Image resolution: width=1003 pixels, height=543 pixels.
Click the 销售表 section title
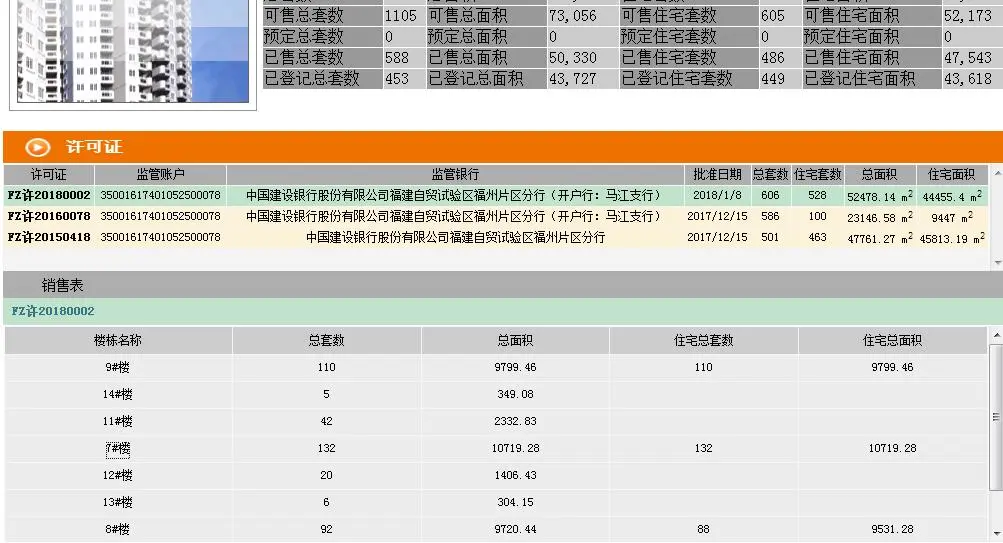coord(62,285)
